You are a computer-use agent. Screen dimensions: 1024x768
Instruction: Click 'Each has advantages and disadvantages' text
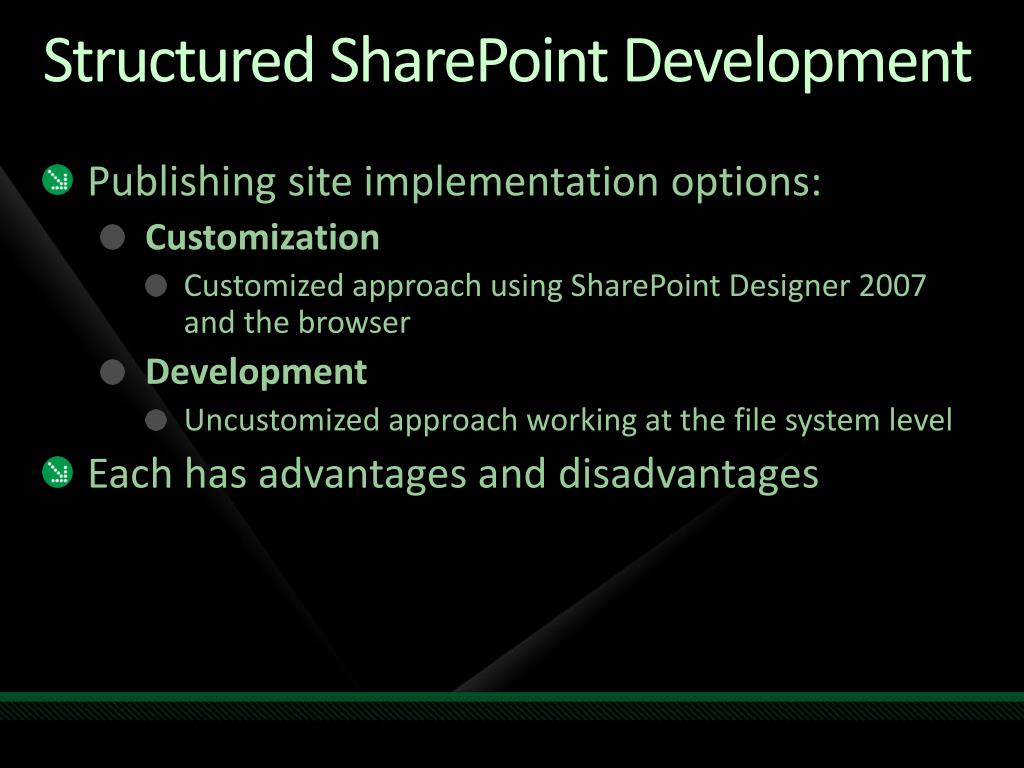coord(453,473)
